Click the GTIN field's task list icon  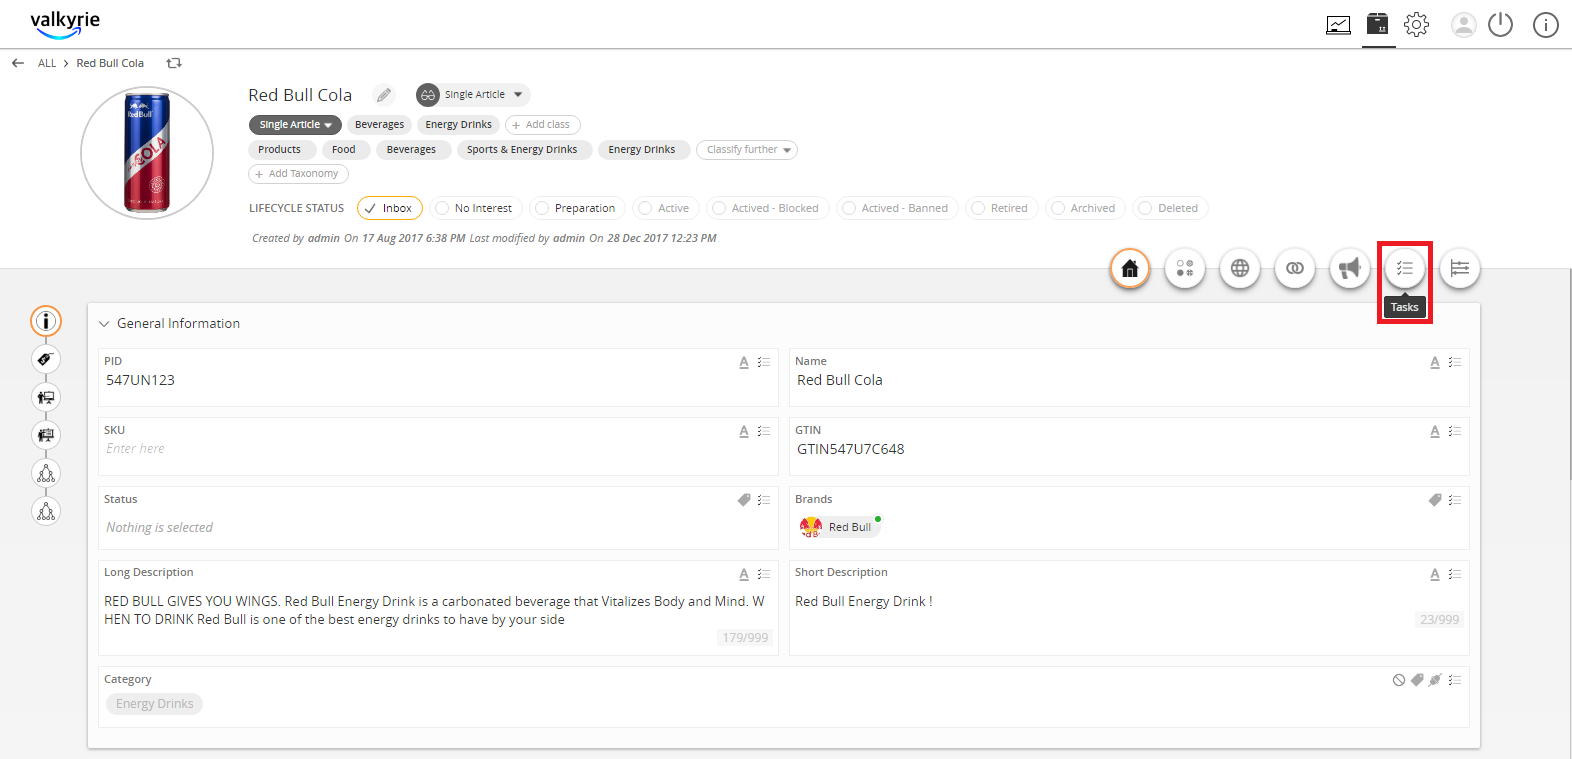pos(1455,431)
